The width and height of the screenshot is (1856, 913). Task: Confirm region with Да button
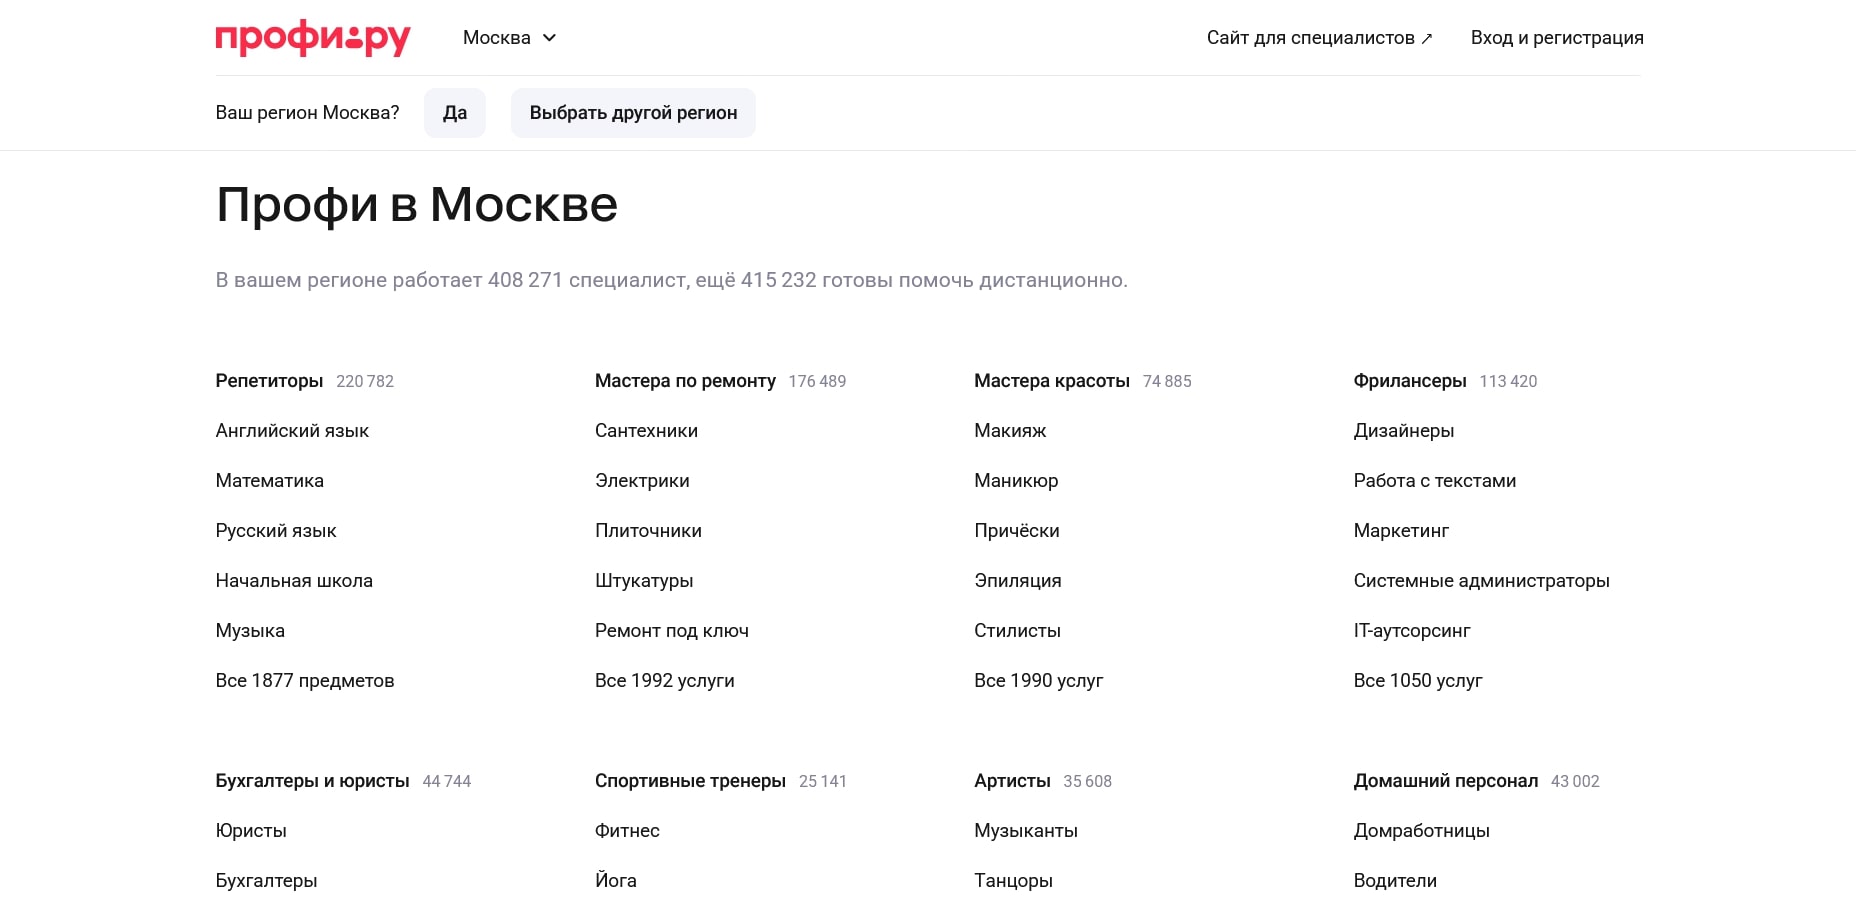coord(455,113)
